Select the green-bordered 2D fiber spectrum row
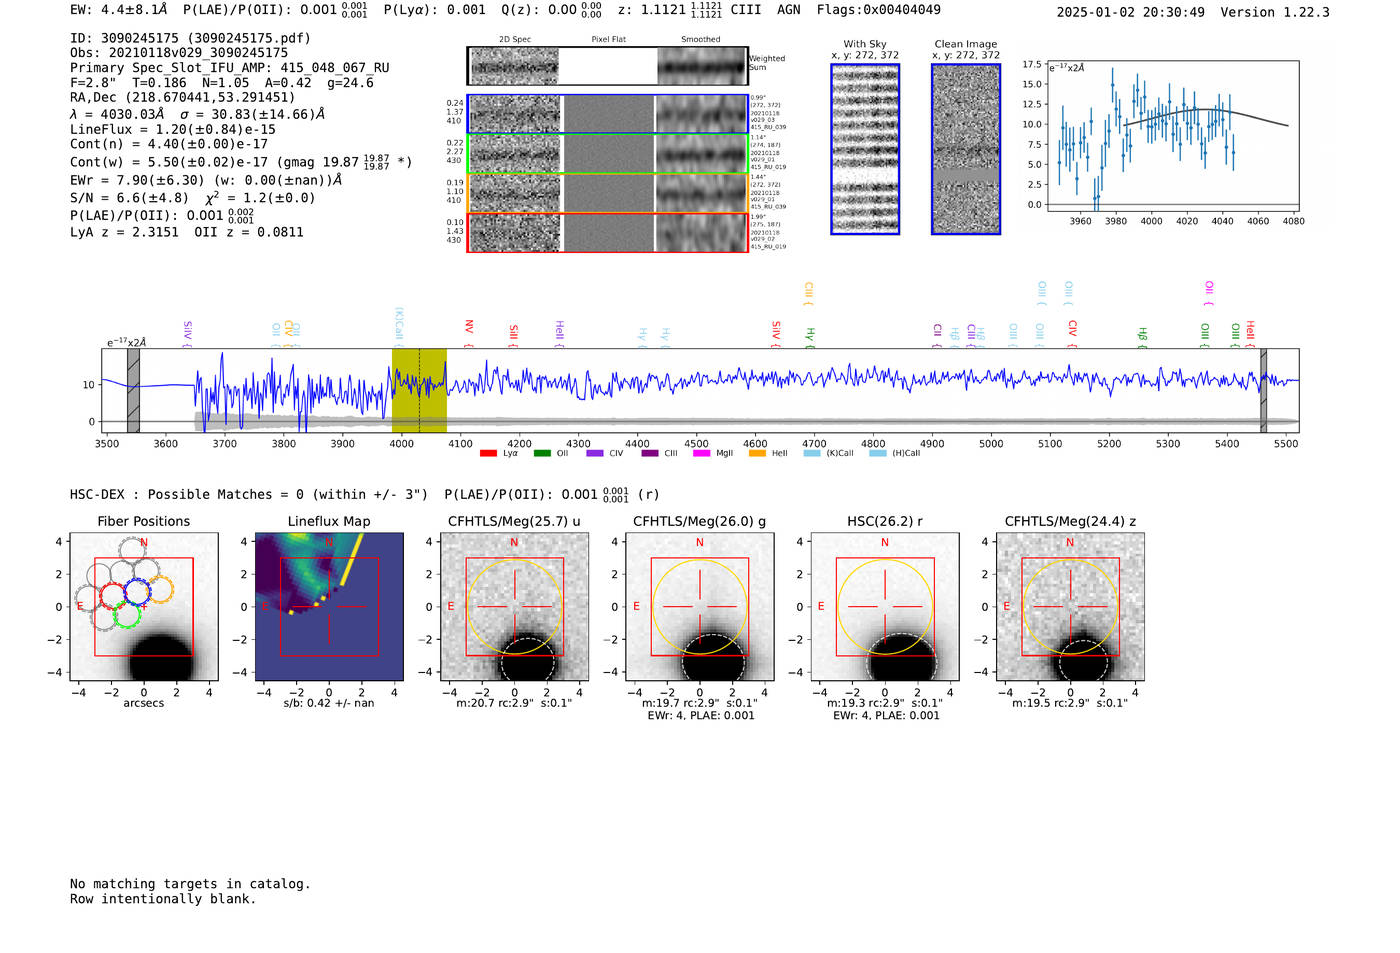The height and width of the screenshot is (953, 1400). (x=608, y=154)
